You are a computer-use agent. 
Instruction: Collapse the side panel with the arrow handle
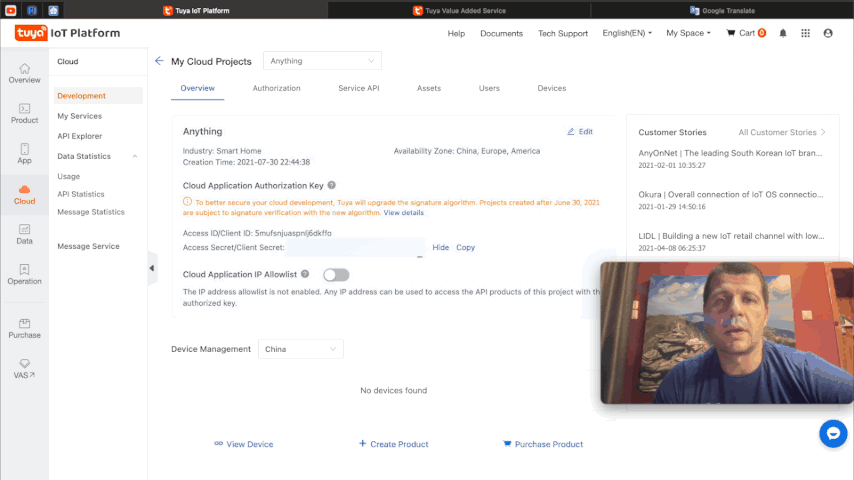[x=152, y=268]
